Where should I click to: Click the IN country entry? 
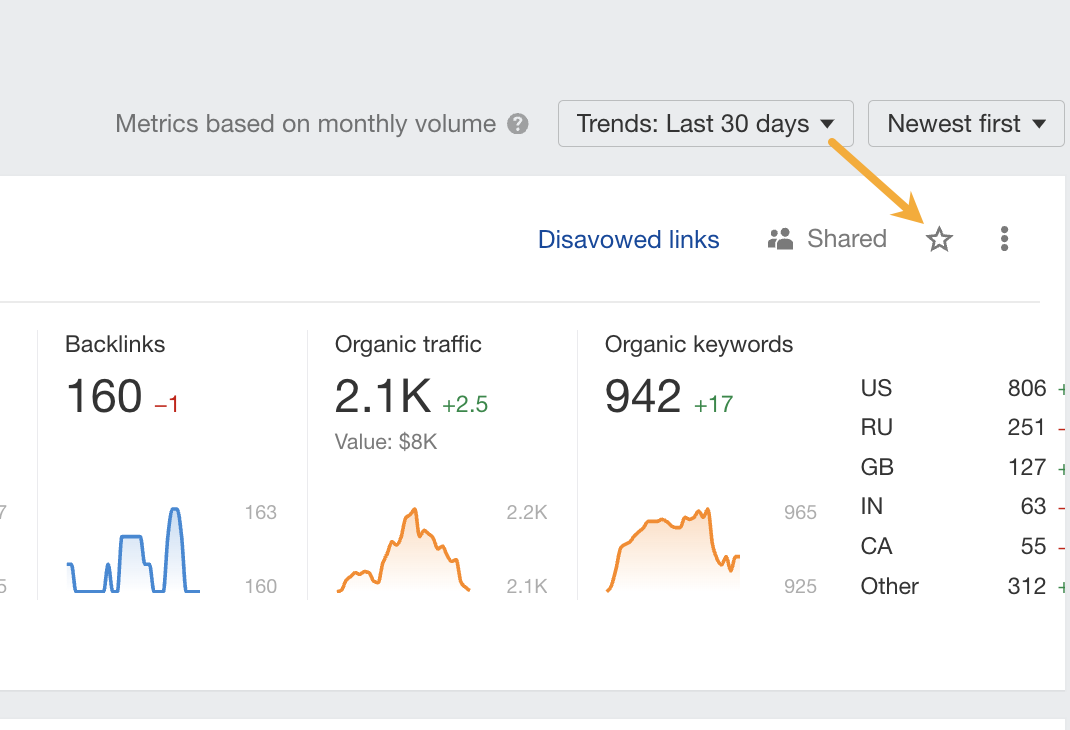(950, 506)
